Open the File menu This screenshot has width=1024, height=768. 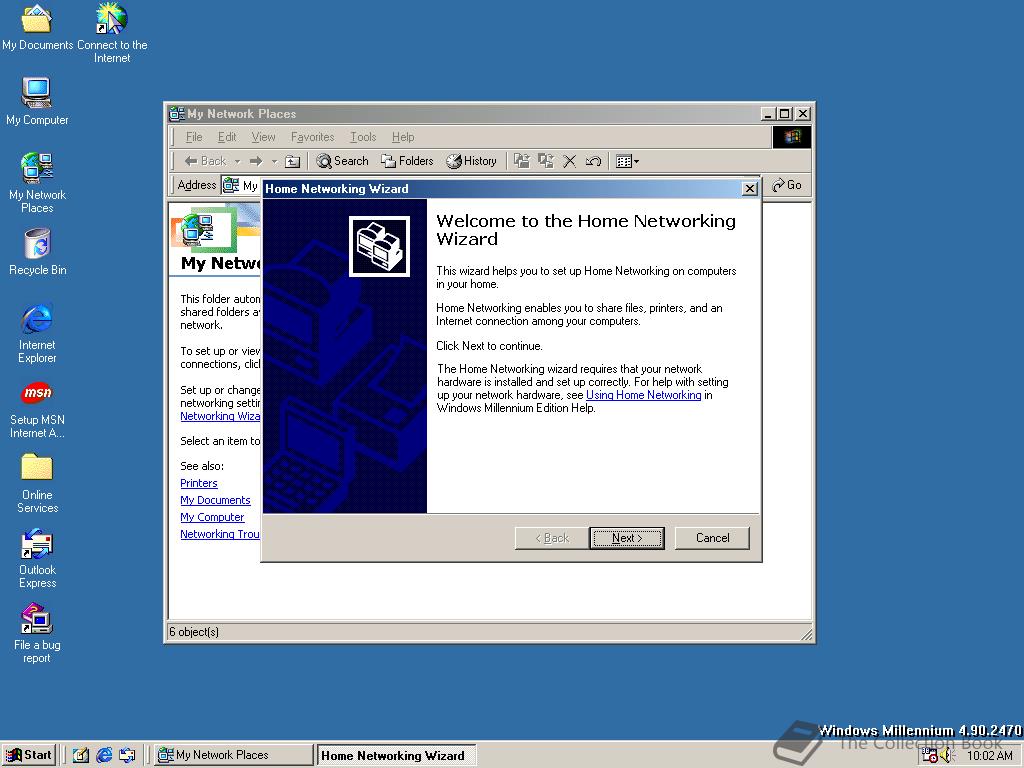point(194,137)
